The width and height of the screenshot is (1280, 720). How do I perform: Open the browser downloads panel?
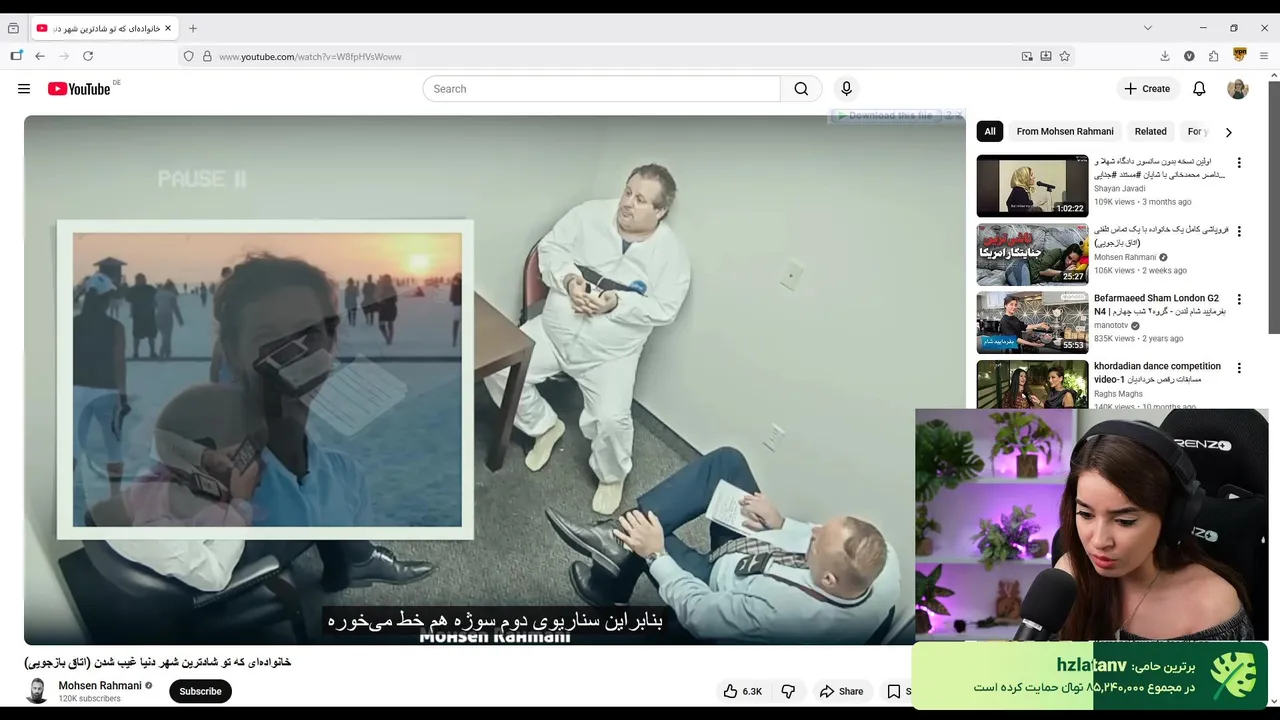[x=1165, y=56]
